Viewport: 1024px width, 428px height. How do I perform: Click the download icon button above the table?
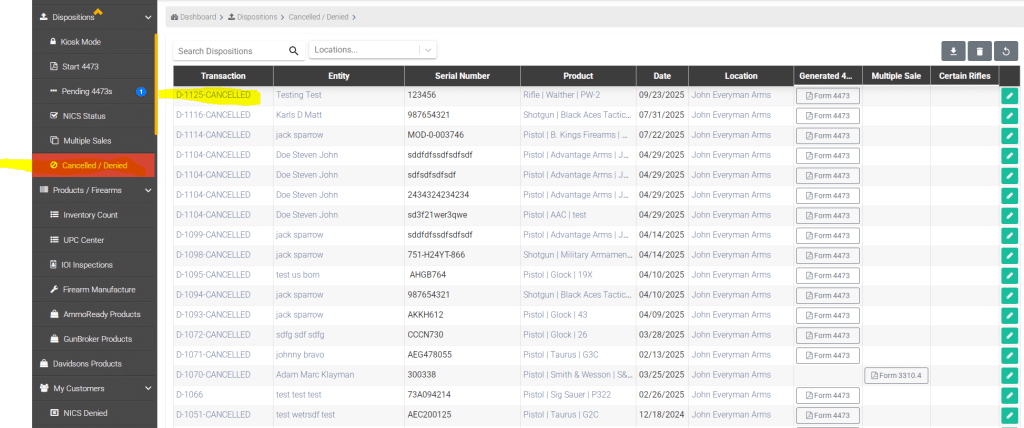tap(954, 50)
